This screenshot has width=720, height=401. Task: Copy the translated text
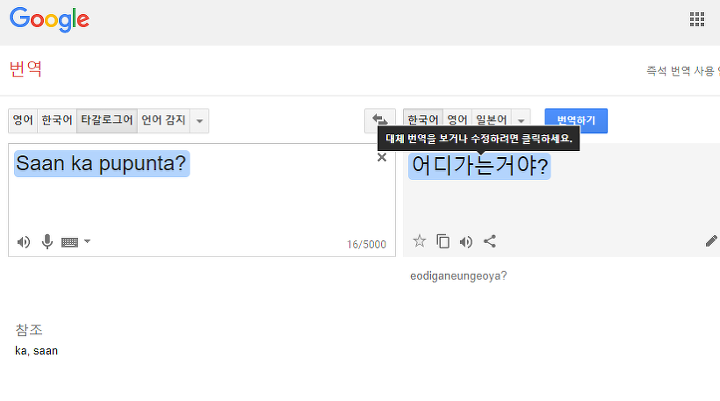[443, 241]
